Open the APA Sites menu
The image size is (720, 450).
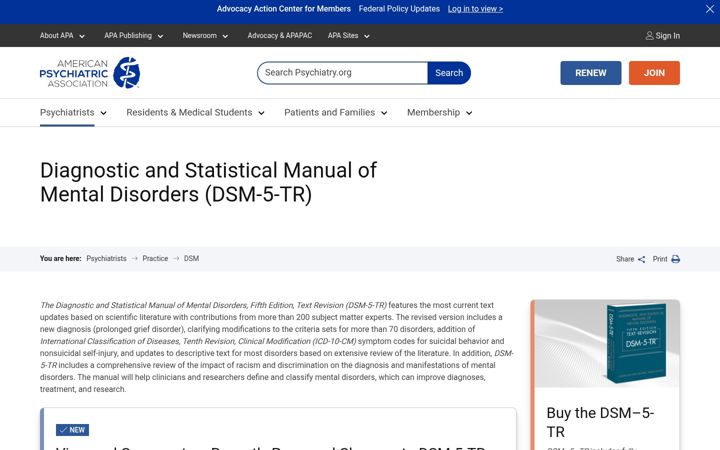point(343,35)
